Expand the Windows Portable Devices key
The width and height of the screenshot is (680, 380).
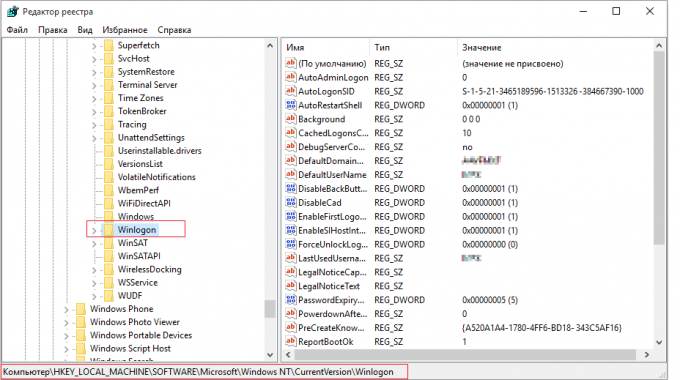(x=66, y=336)
